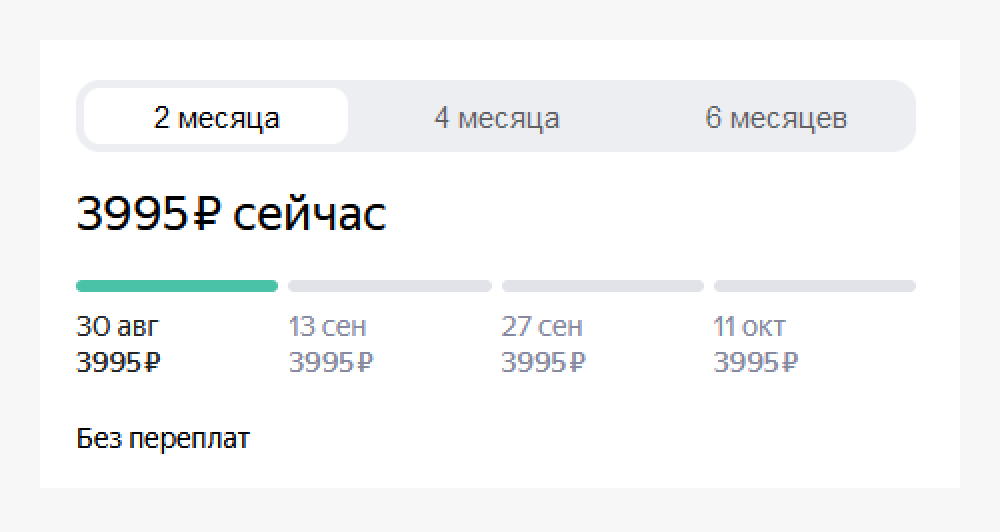Viewport: 1000px width, 532px height.
Task: Click the progress segment above 11 окт
Action: pyautogui.click(x=815, y=286)
